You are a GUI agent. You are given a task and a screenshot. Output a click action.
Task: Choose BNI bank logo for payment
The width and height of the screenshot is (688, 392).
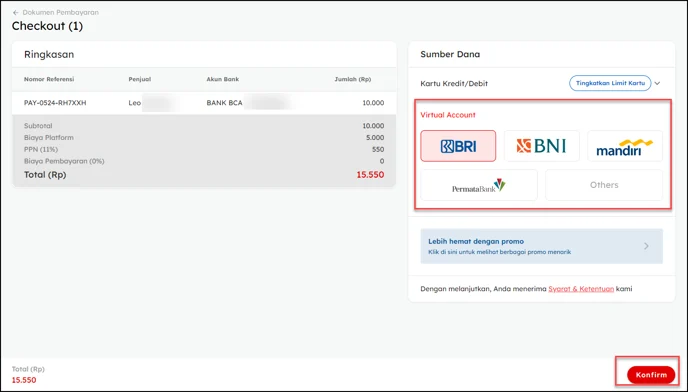(541, 146)
